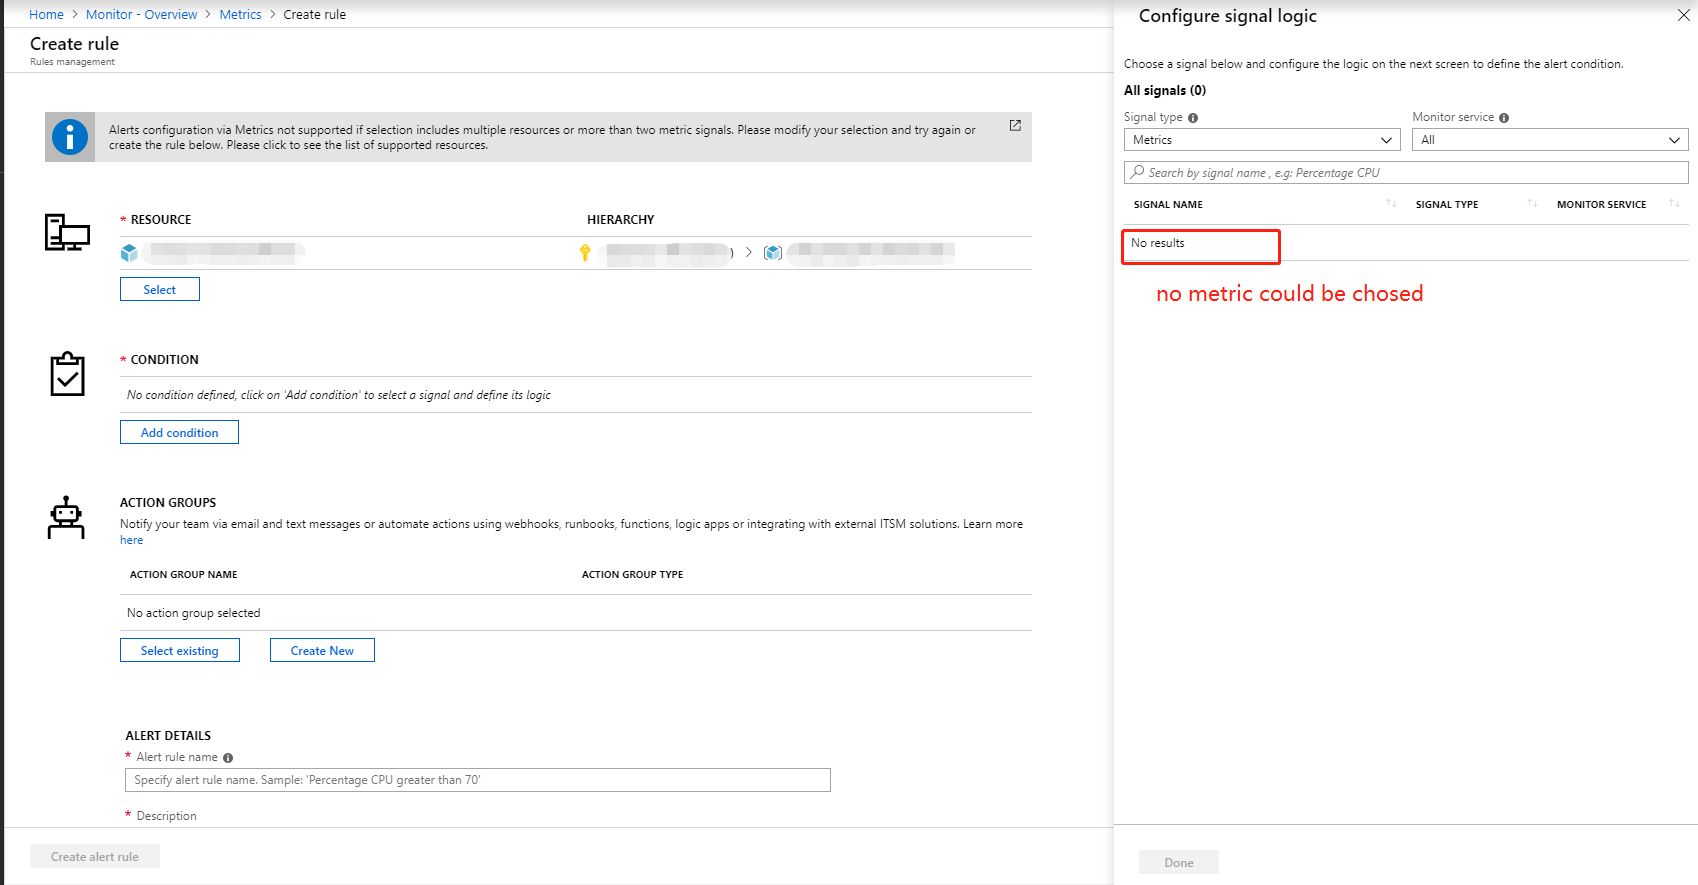Click the 'No results' row text
The image size is (1698, 885).
1158,243
